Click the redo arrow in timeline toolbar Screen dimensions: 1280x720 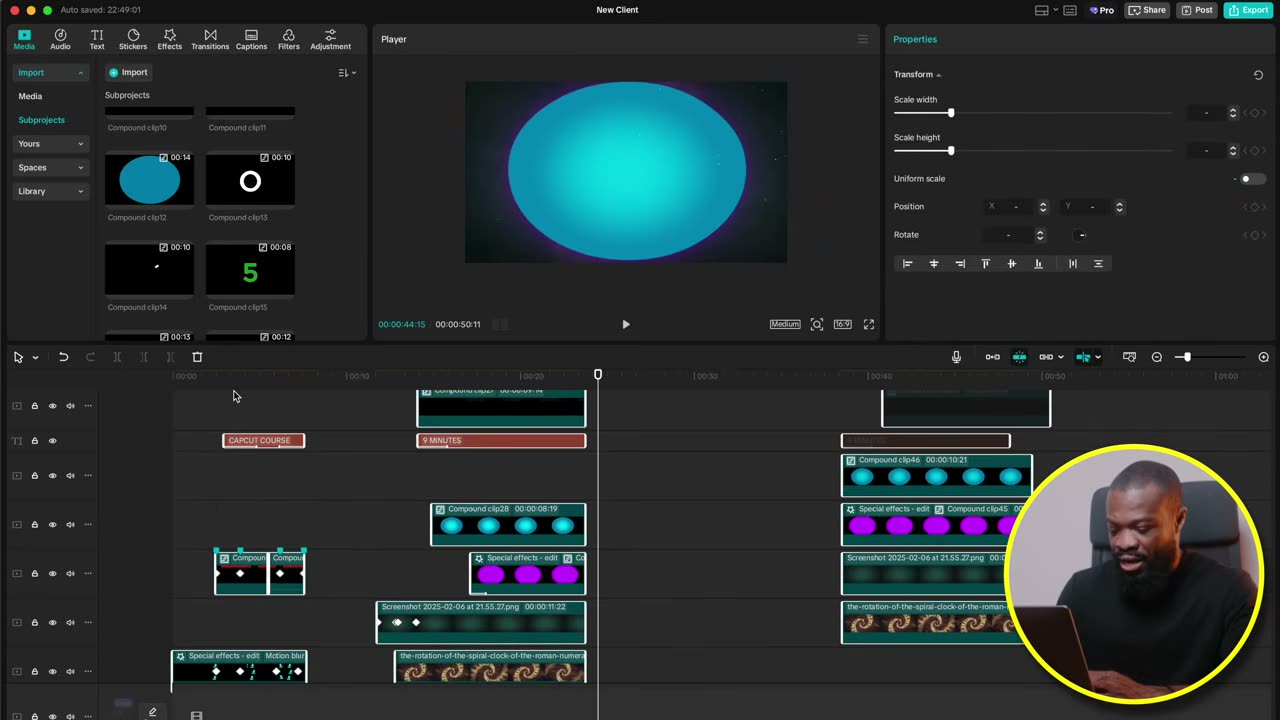[x=90, y=357]
